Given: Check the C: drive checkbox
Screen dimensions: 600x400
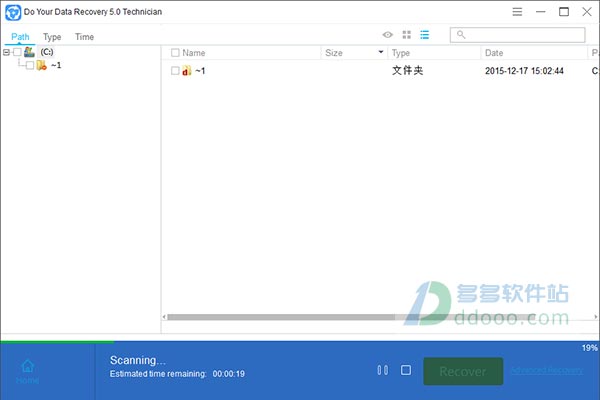Looking at the screenshot, I should 17,52.
